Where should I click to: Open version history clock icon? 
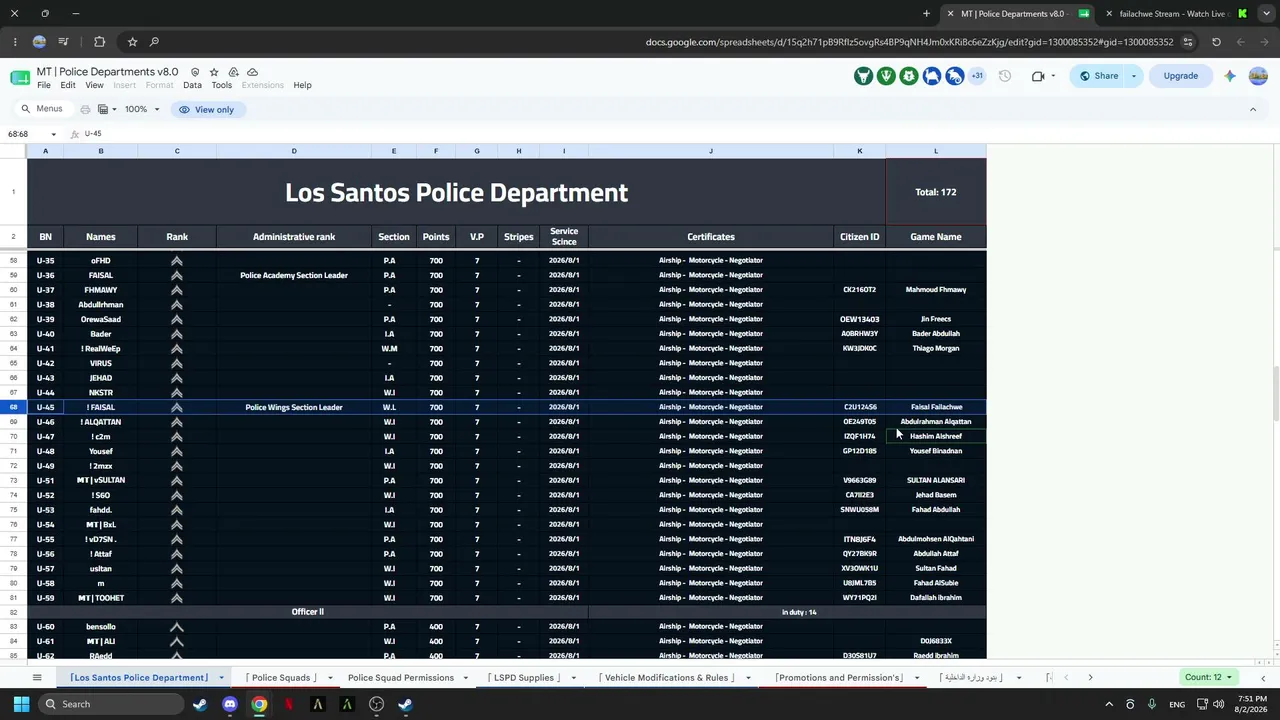pyautogui.click(x=1005, y=76)
